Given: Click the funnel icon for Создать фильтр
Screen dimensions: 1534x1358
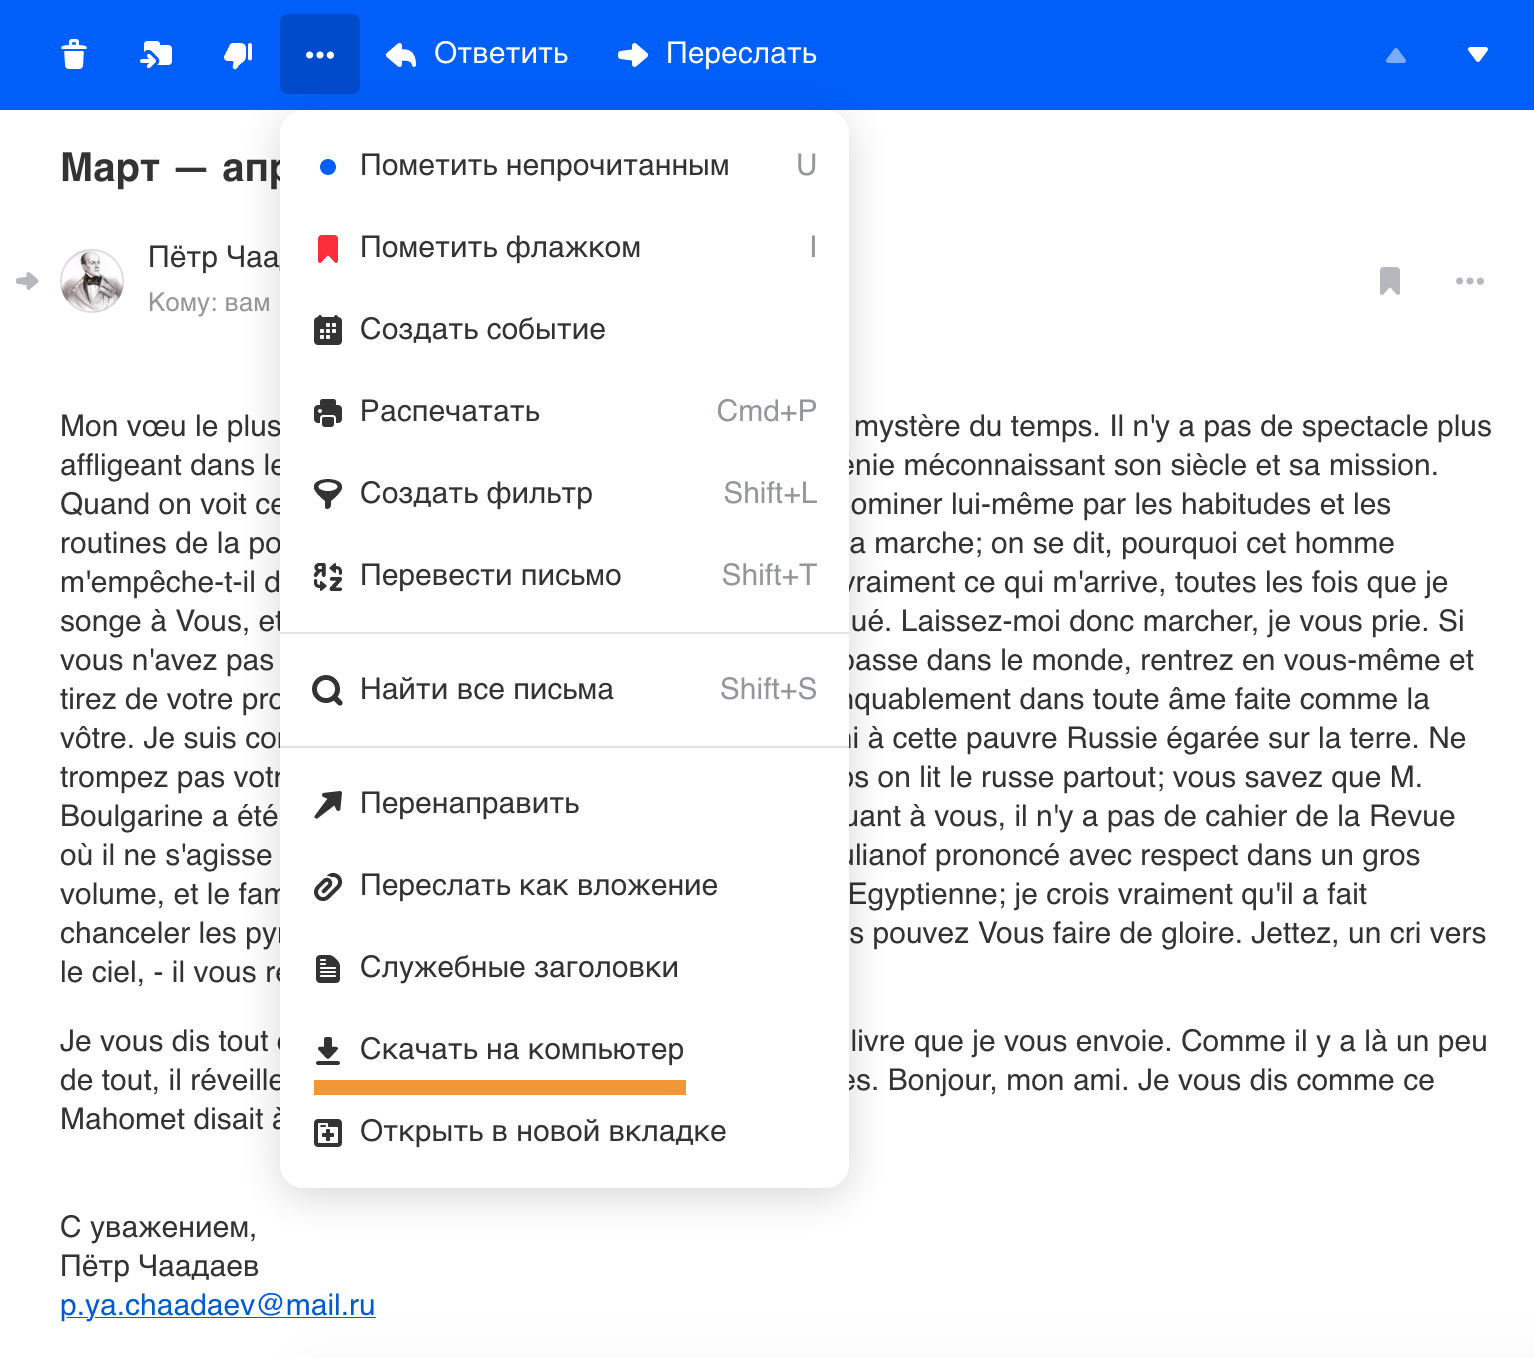Looking at the screenshot, I should coord(327,493).
